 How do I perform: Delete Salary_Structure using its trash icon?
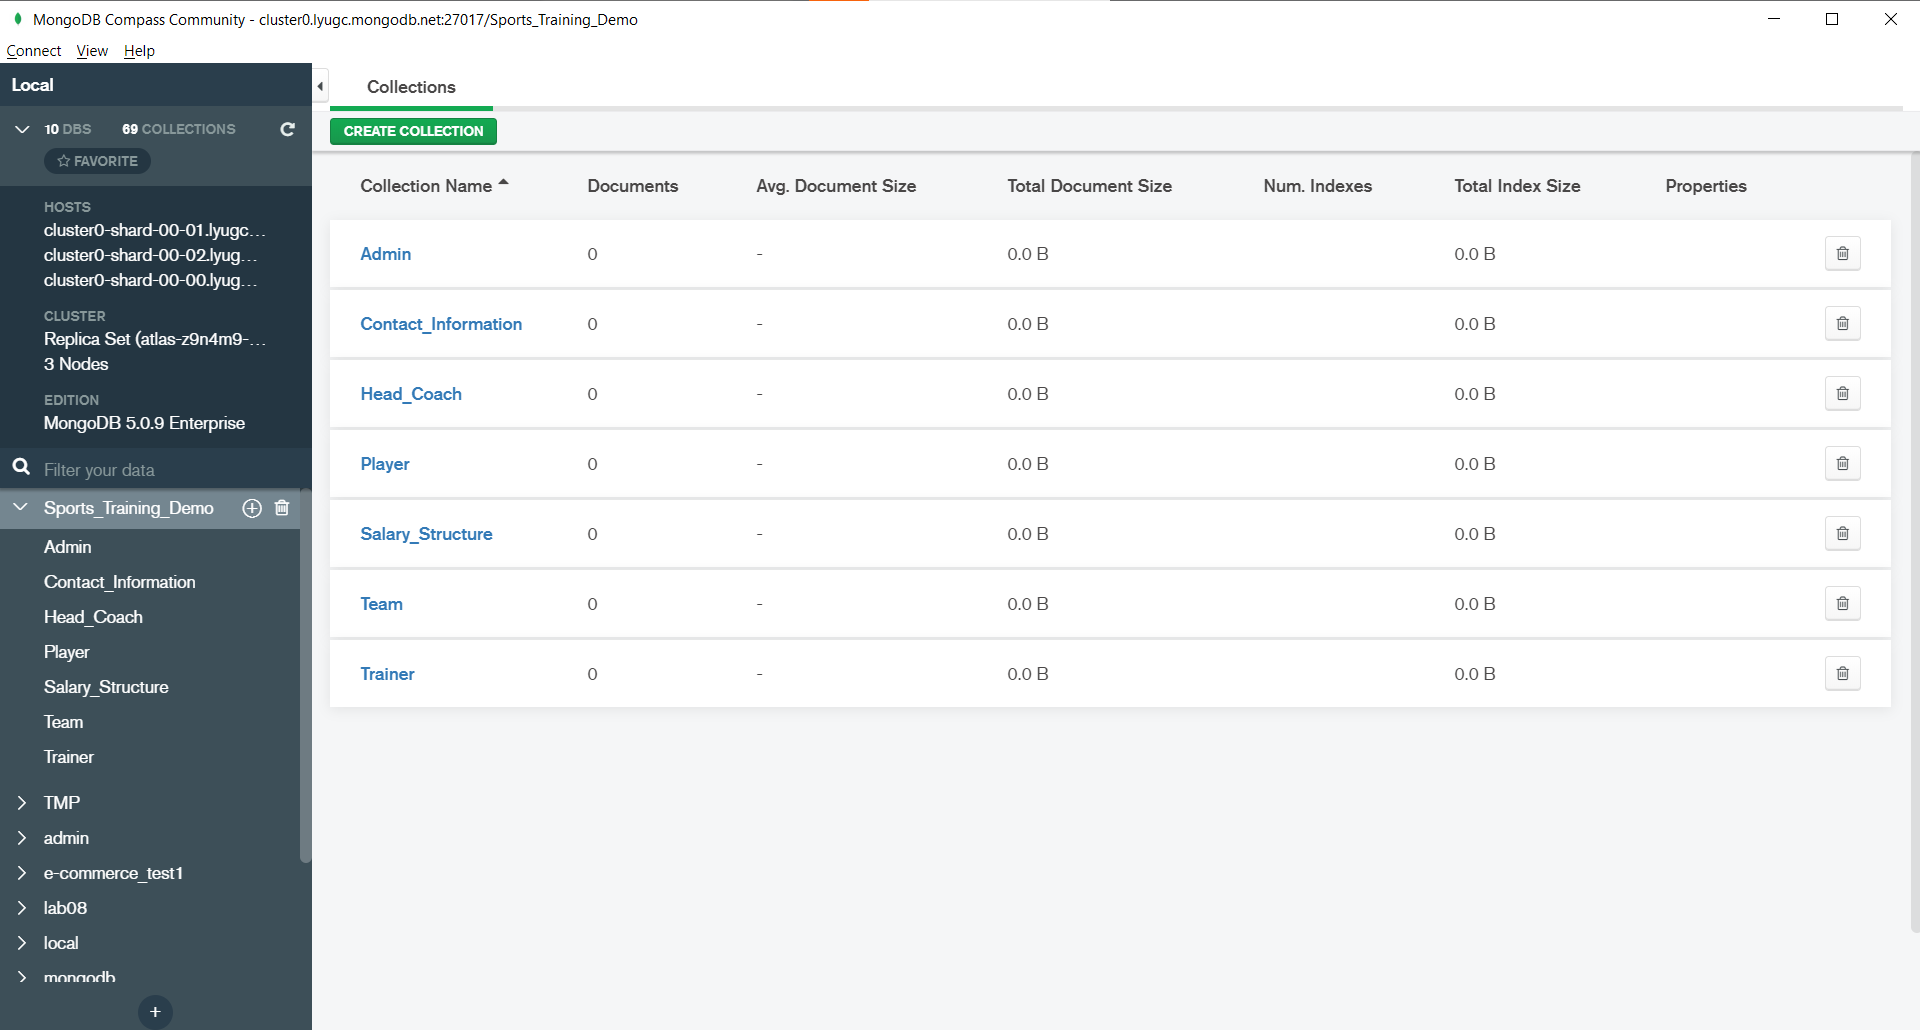(1842, 534)
